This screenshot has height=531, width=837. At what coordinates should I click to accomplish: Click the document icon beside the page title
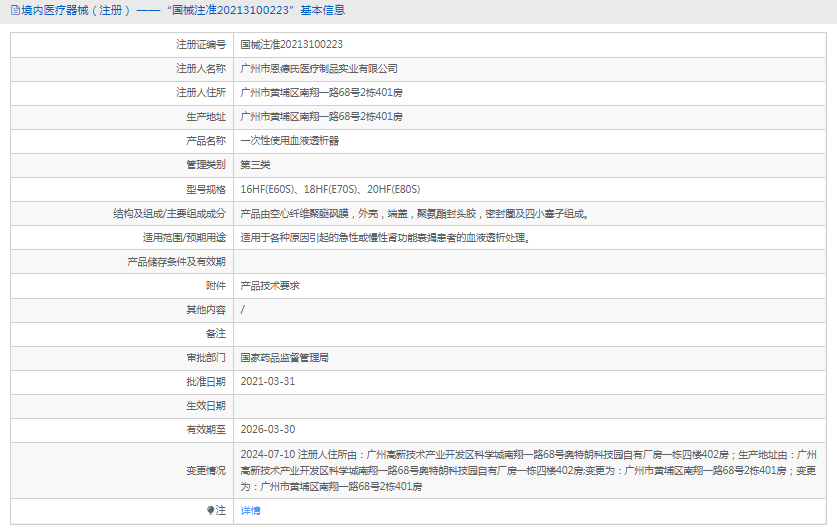[15, 10]
